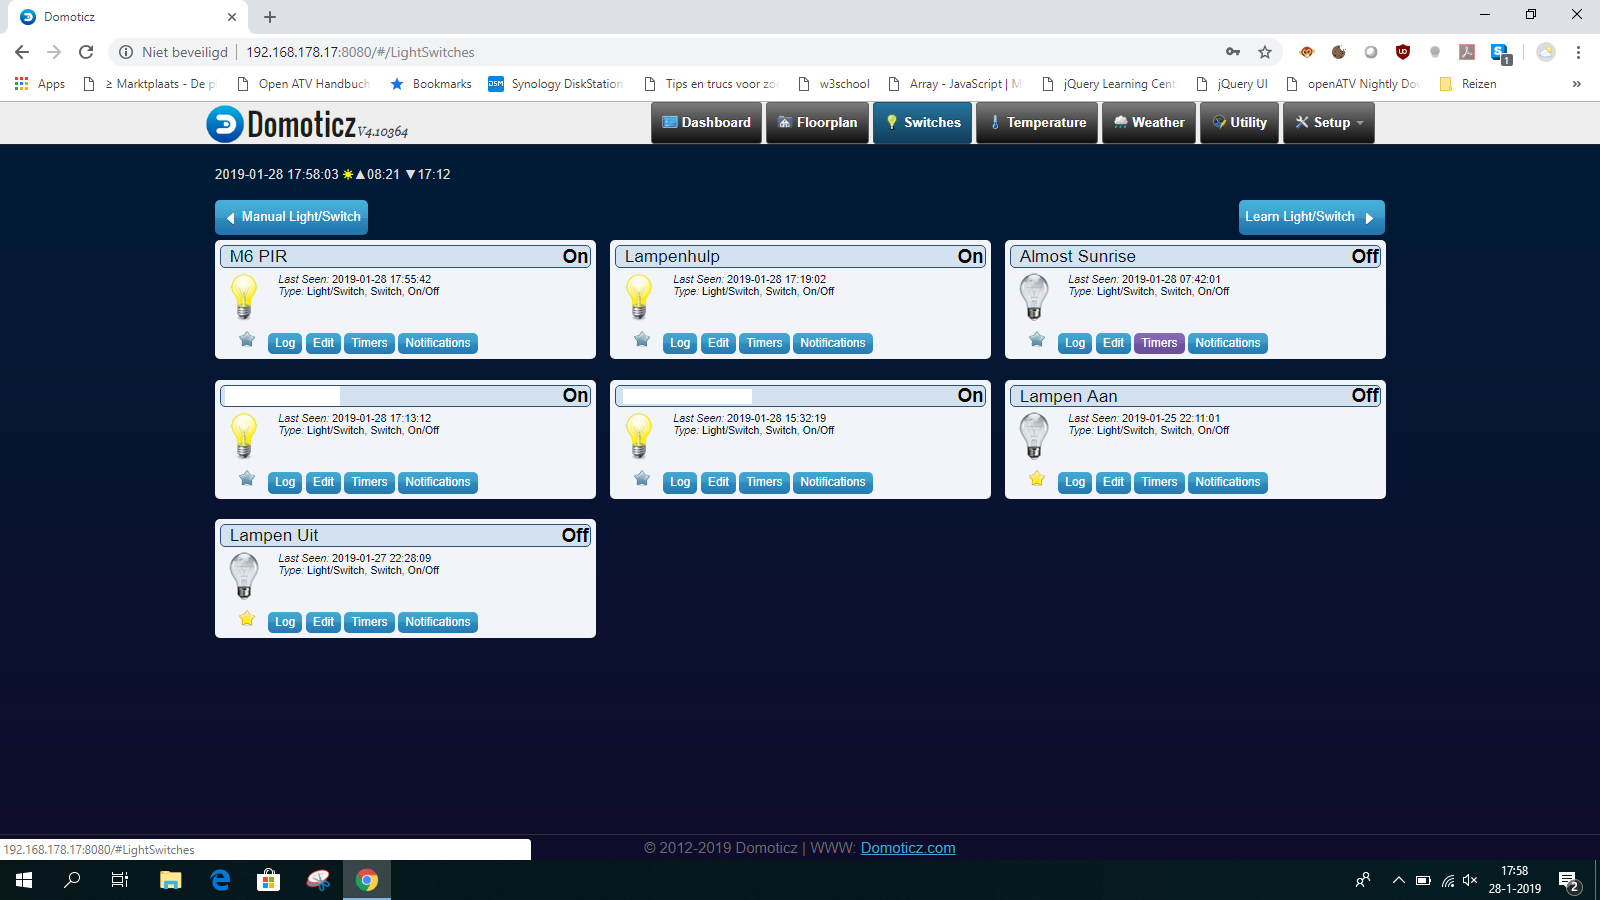The height and width of the screenshot is (900, 1600).
Task: Edit the Lampenhulp switch
Action: [719, 343]
